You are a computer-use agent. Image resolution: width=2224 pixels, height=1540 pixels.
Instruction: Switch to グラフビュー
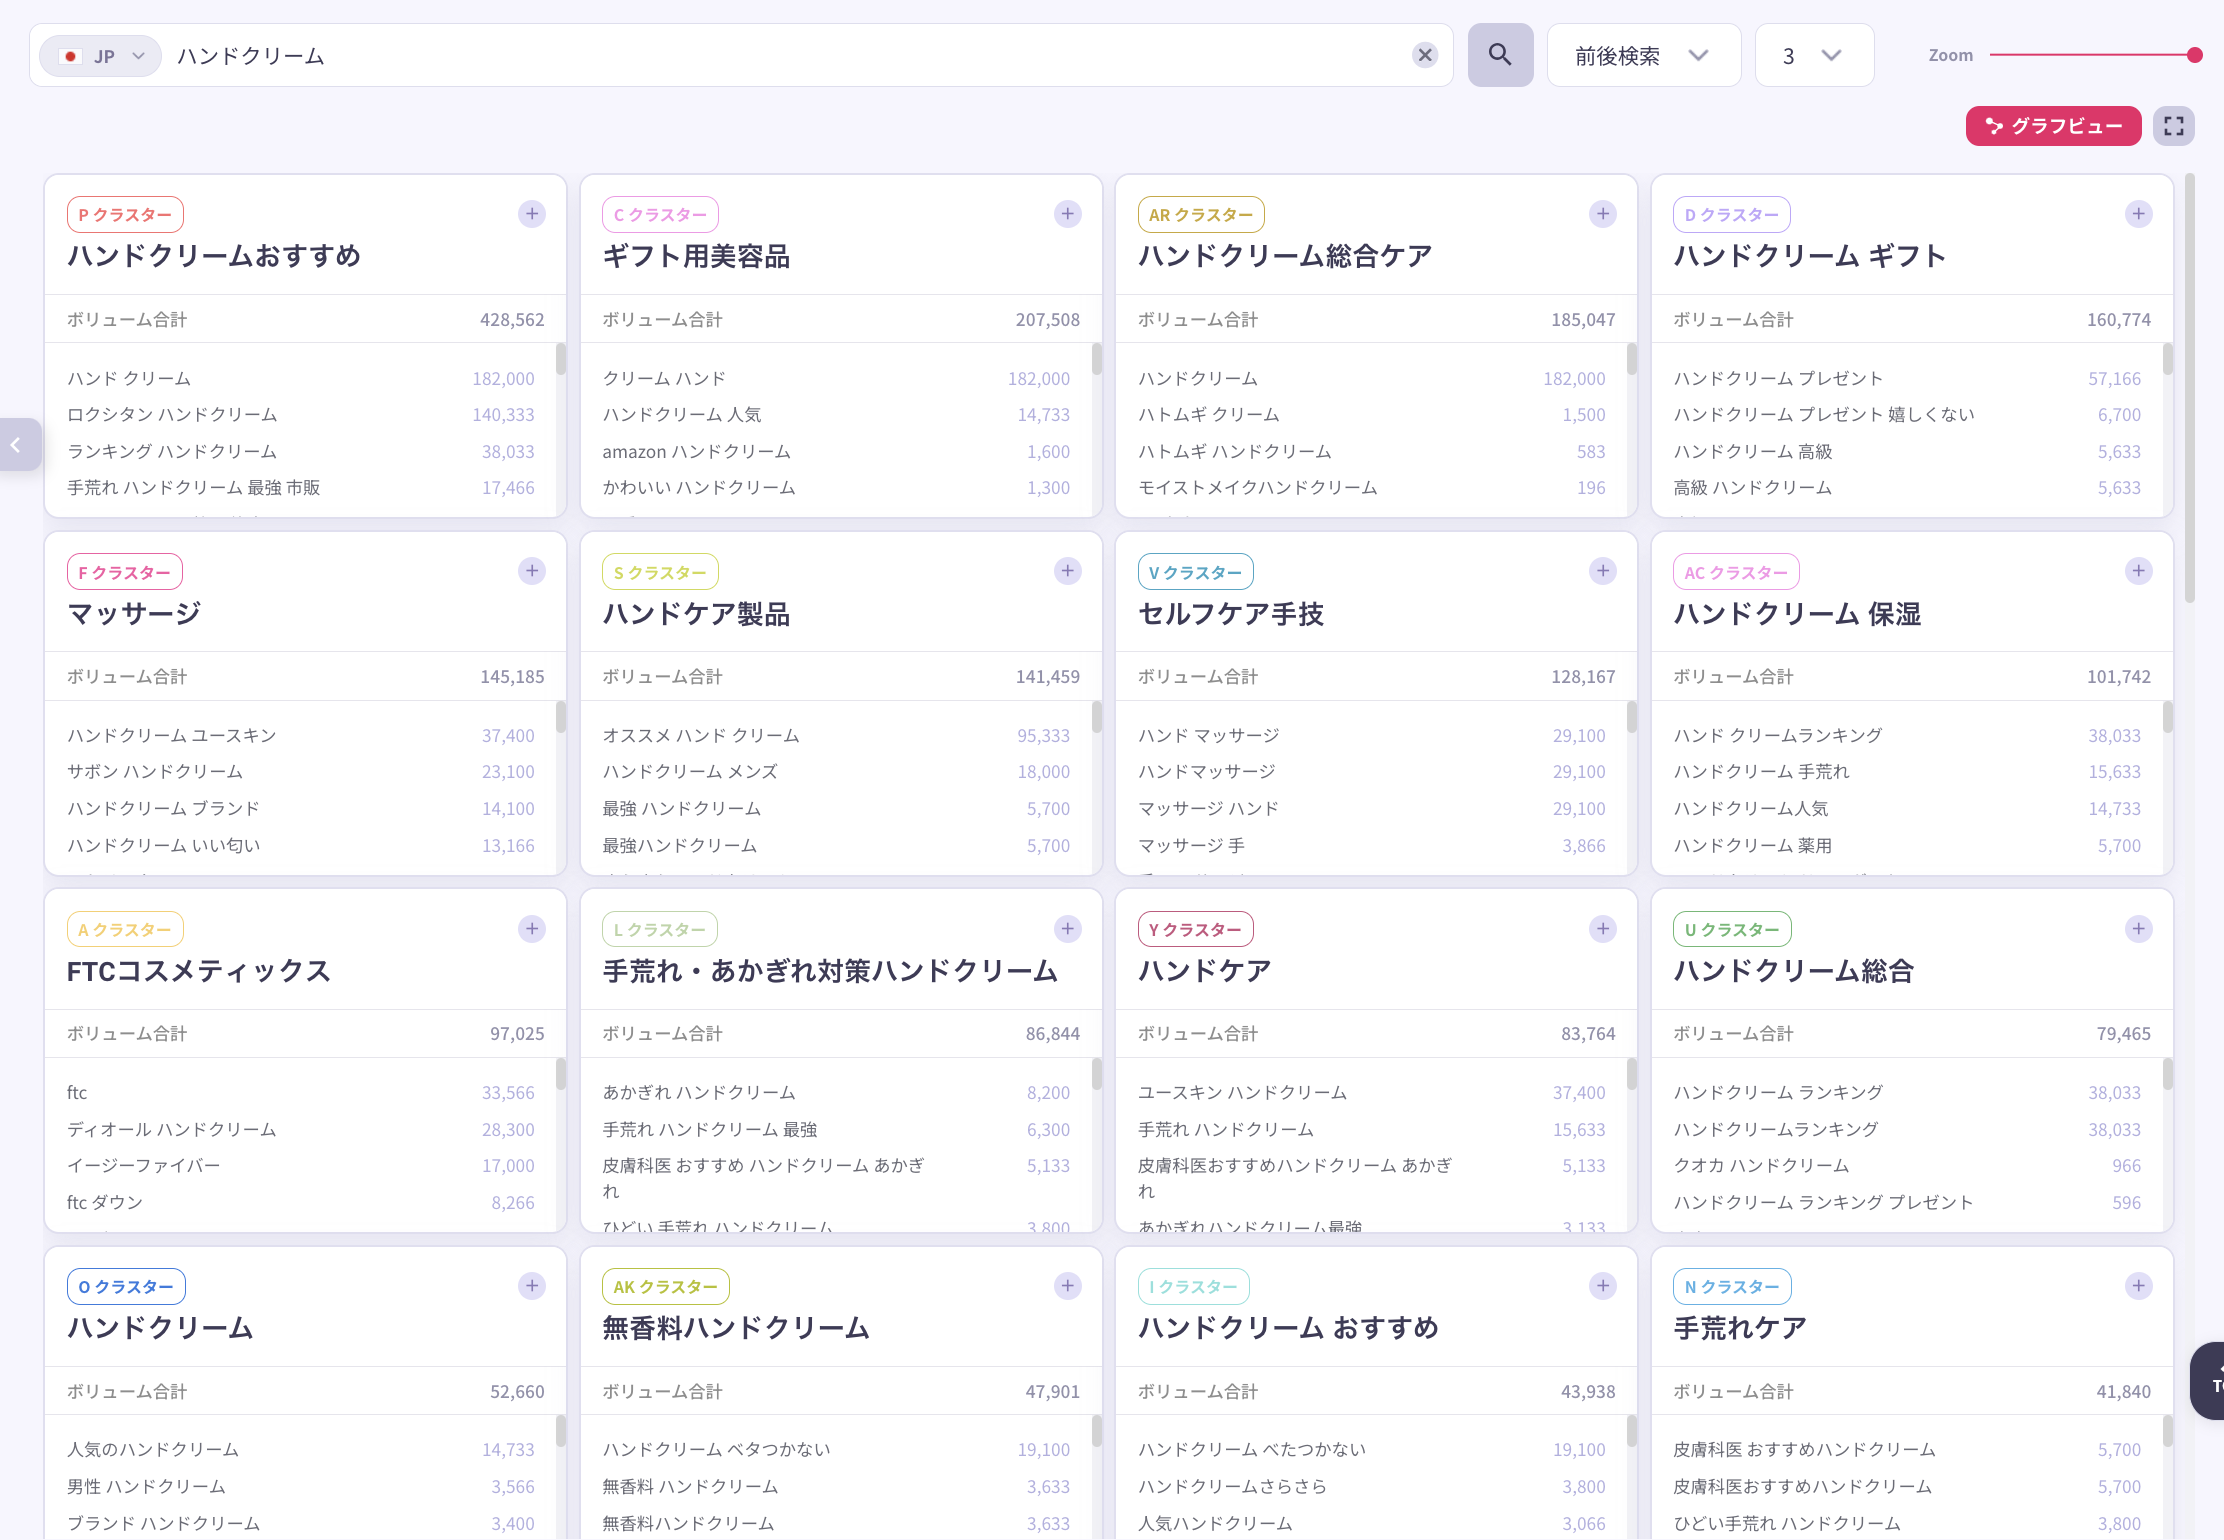tap(2053, 125)
